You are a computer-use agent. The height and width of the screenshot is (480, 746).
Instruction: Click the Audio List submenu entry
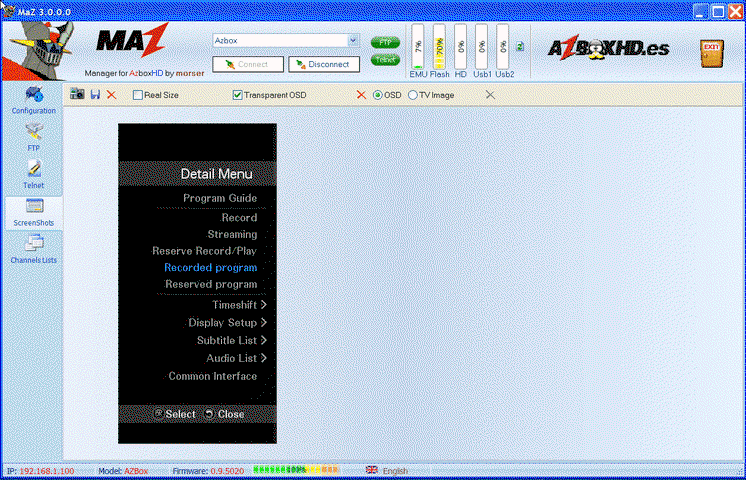click(236, 358)
